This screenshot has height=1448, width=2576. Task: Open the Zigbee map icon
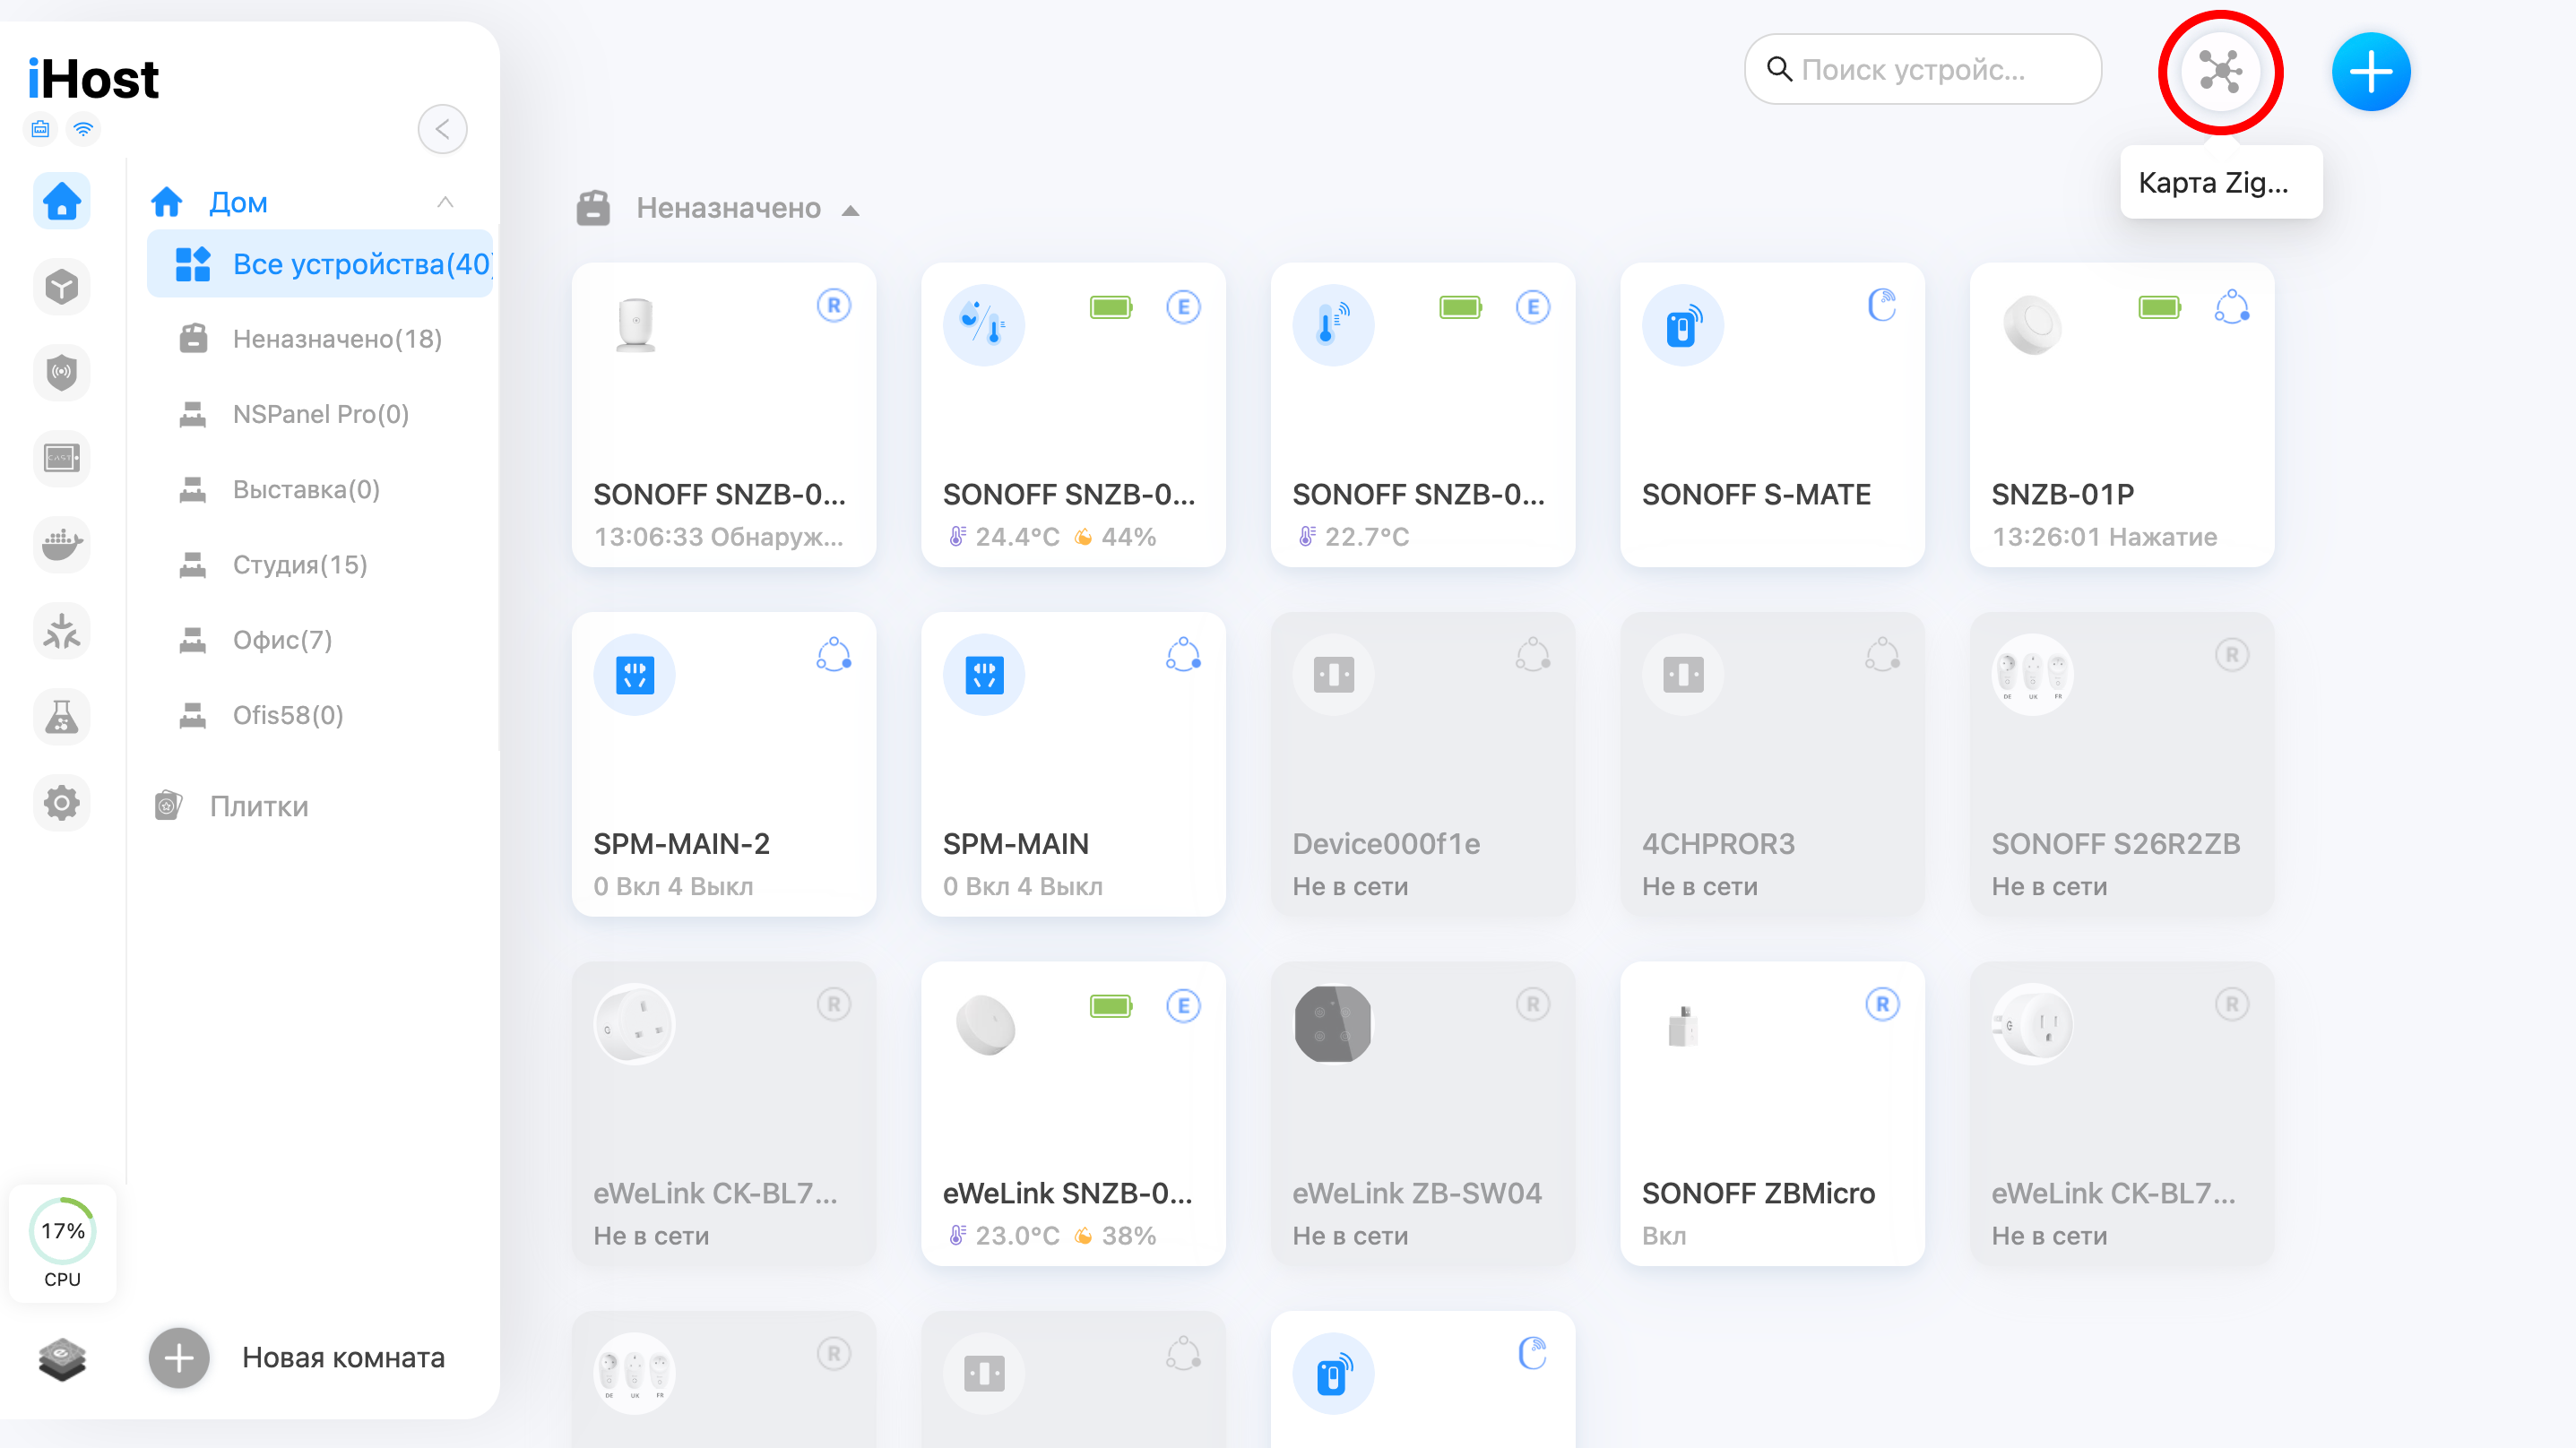2220,71
